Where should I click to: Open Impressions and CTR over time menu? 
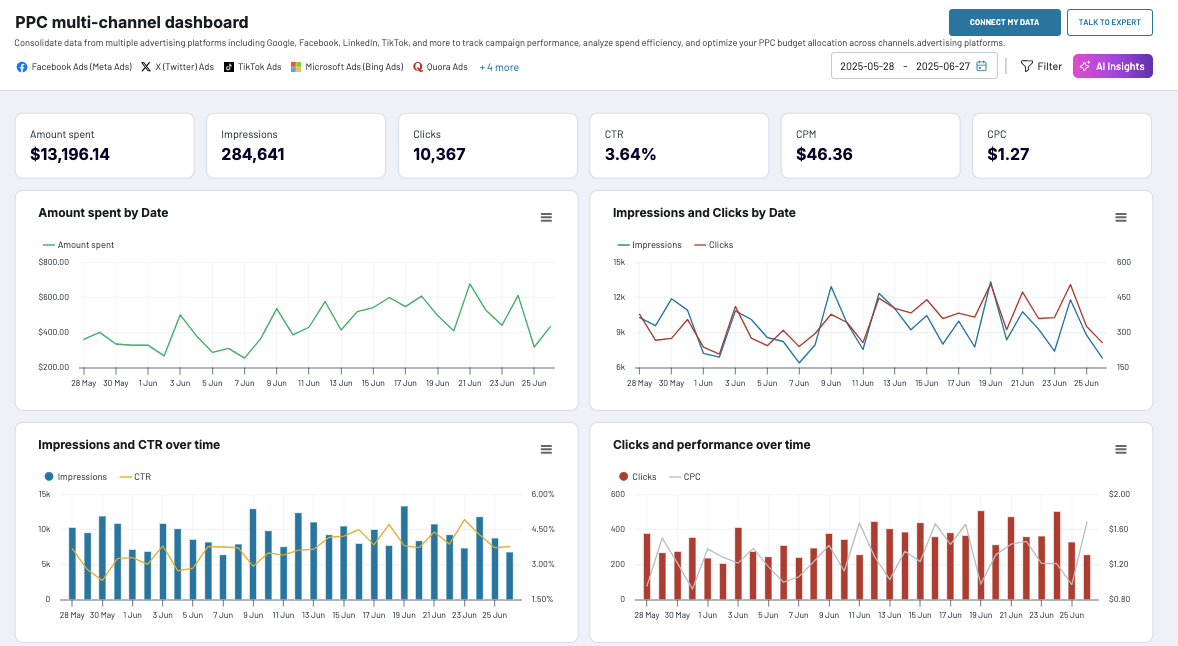(546, 450)
